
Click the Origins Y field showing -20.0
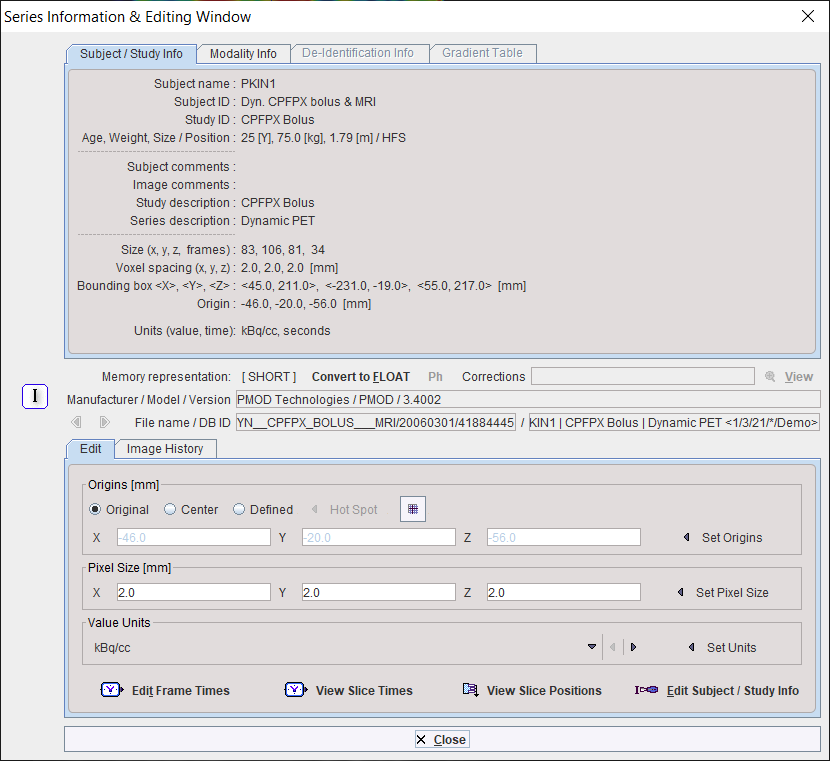[378, 537]
